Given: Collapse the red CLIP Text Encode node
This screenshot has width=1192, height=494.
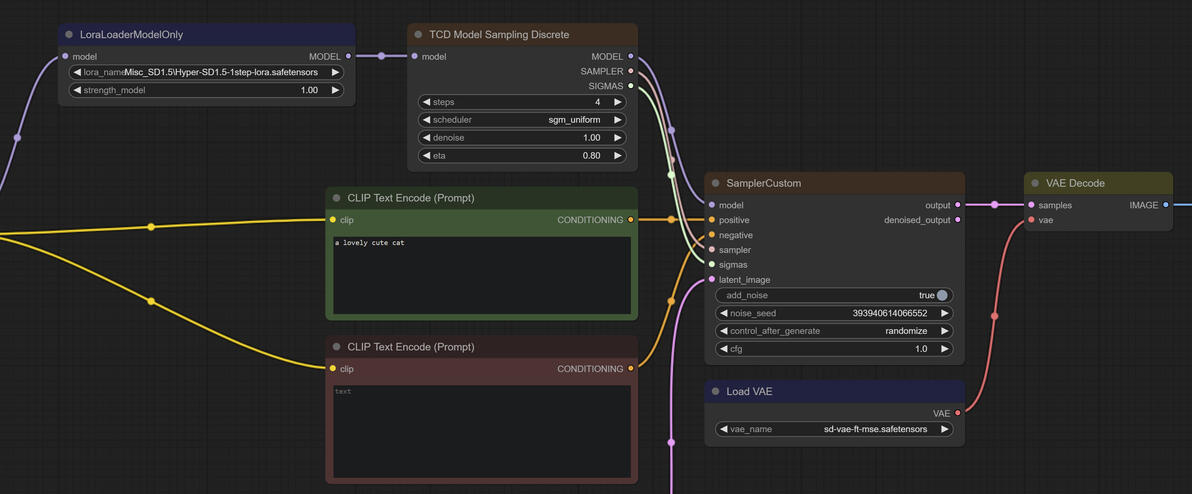Looking at the screenshot, I should click(337, 347).
